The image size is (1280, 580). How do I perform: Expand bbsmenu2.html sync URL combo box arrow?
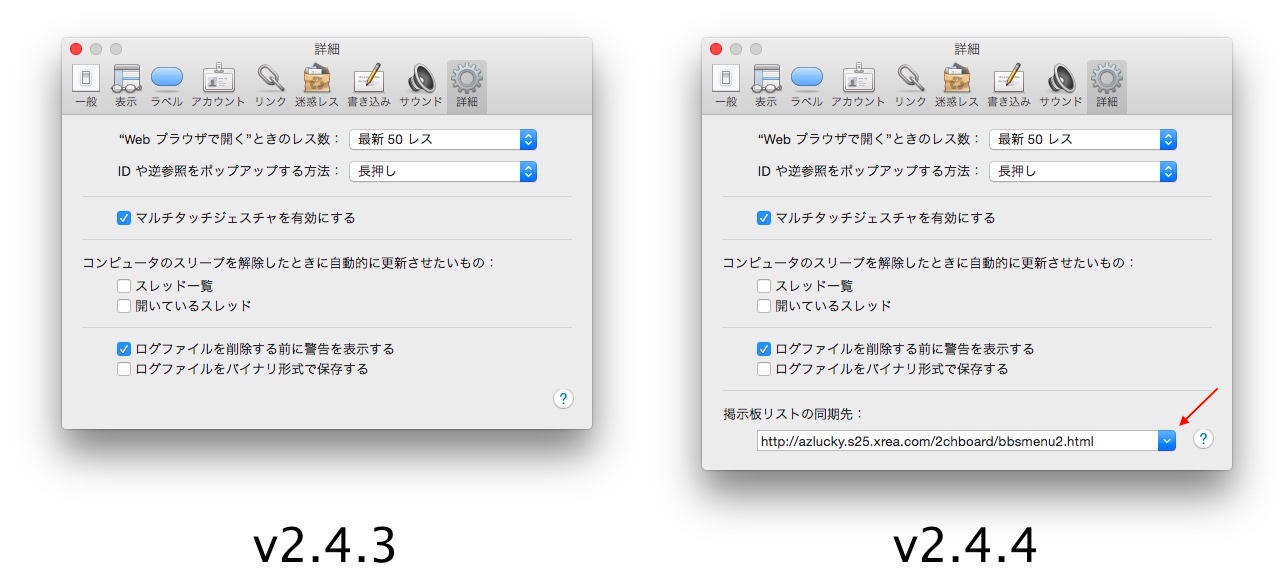1167,440
